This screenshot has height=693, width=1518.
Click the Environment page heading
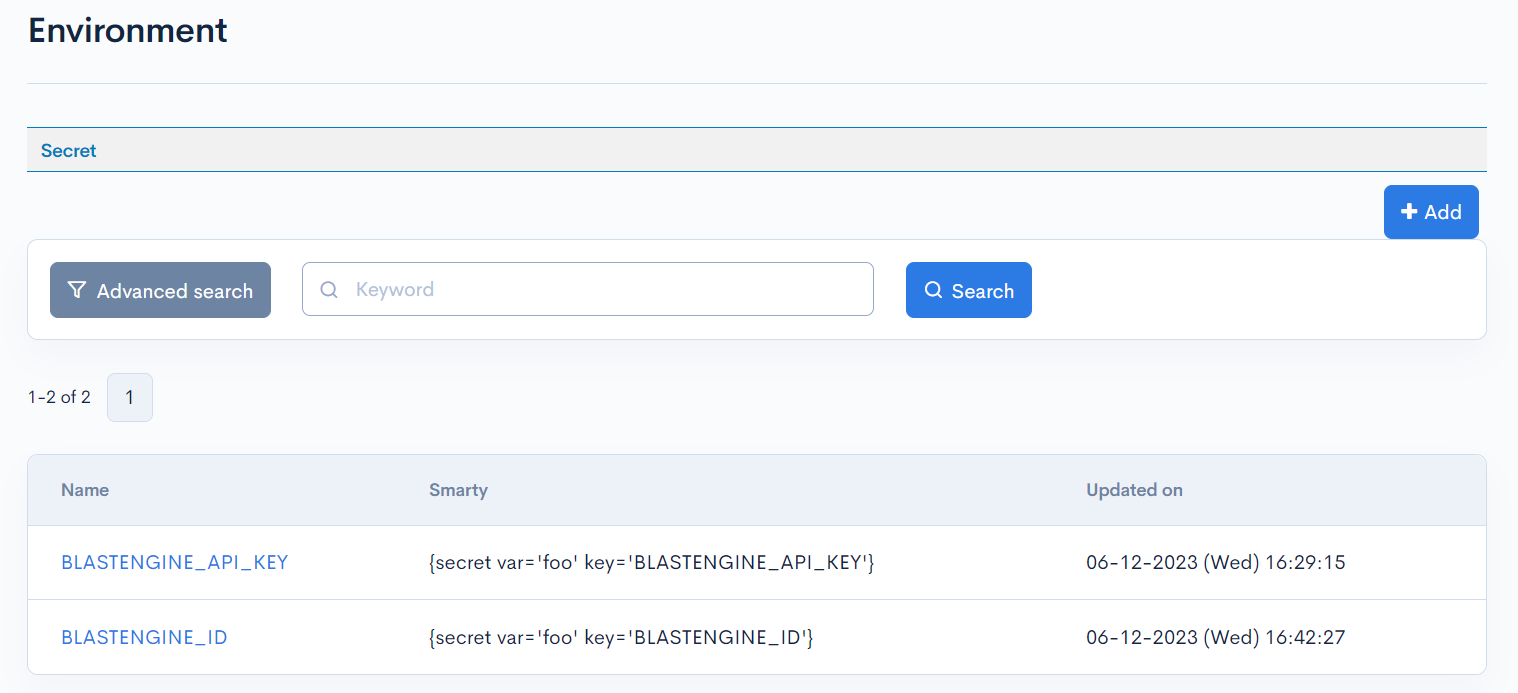pyautogui.click(x=127, y=30)
